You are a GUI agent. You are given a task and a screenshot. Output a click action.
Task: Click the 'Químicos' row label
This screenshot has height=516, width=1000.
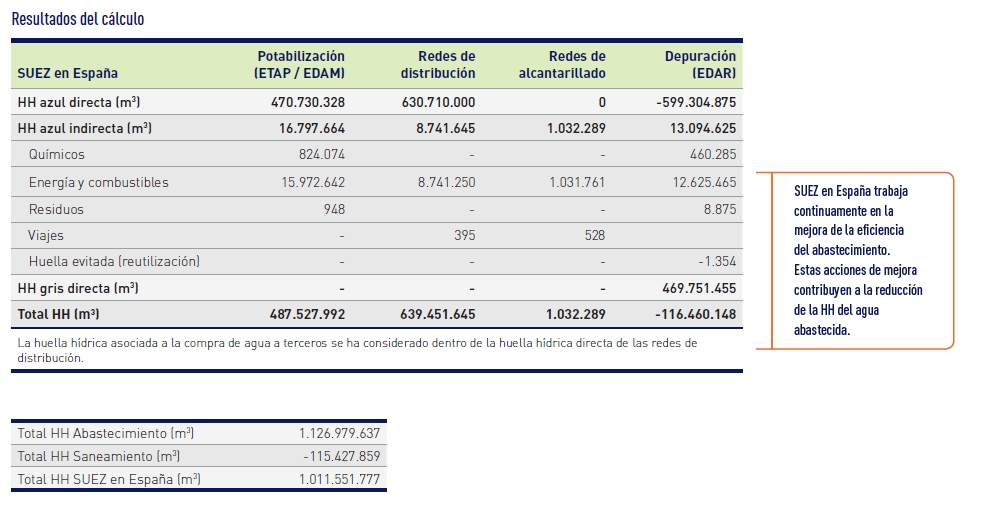pyautogui.click(x=57, y=154)
